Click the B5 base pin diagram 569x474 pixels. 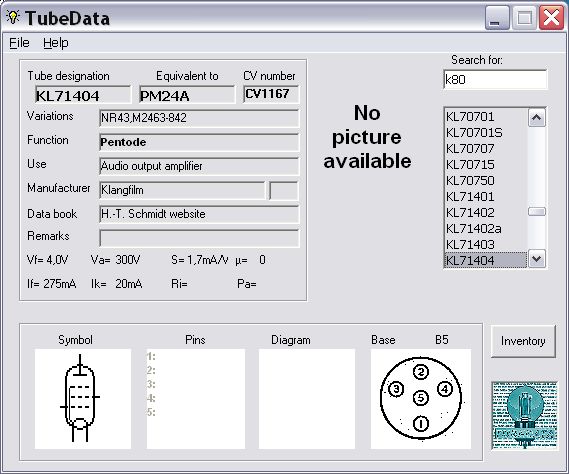421,399
